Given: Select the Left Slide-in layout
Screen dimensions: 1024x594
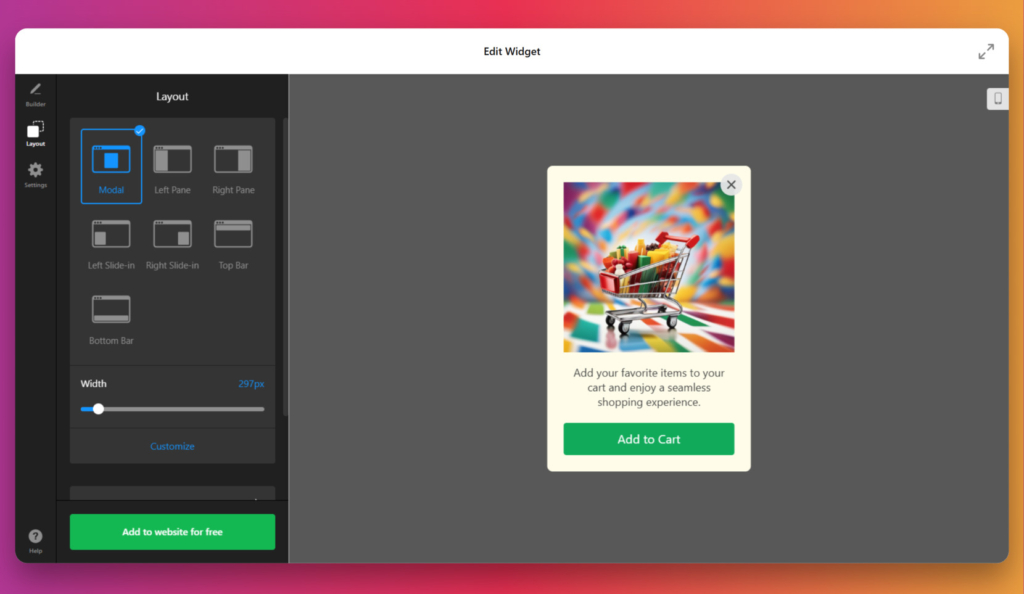Looking at the screenshot, I should tap(111, 244).
